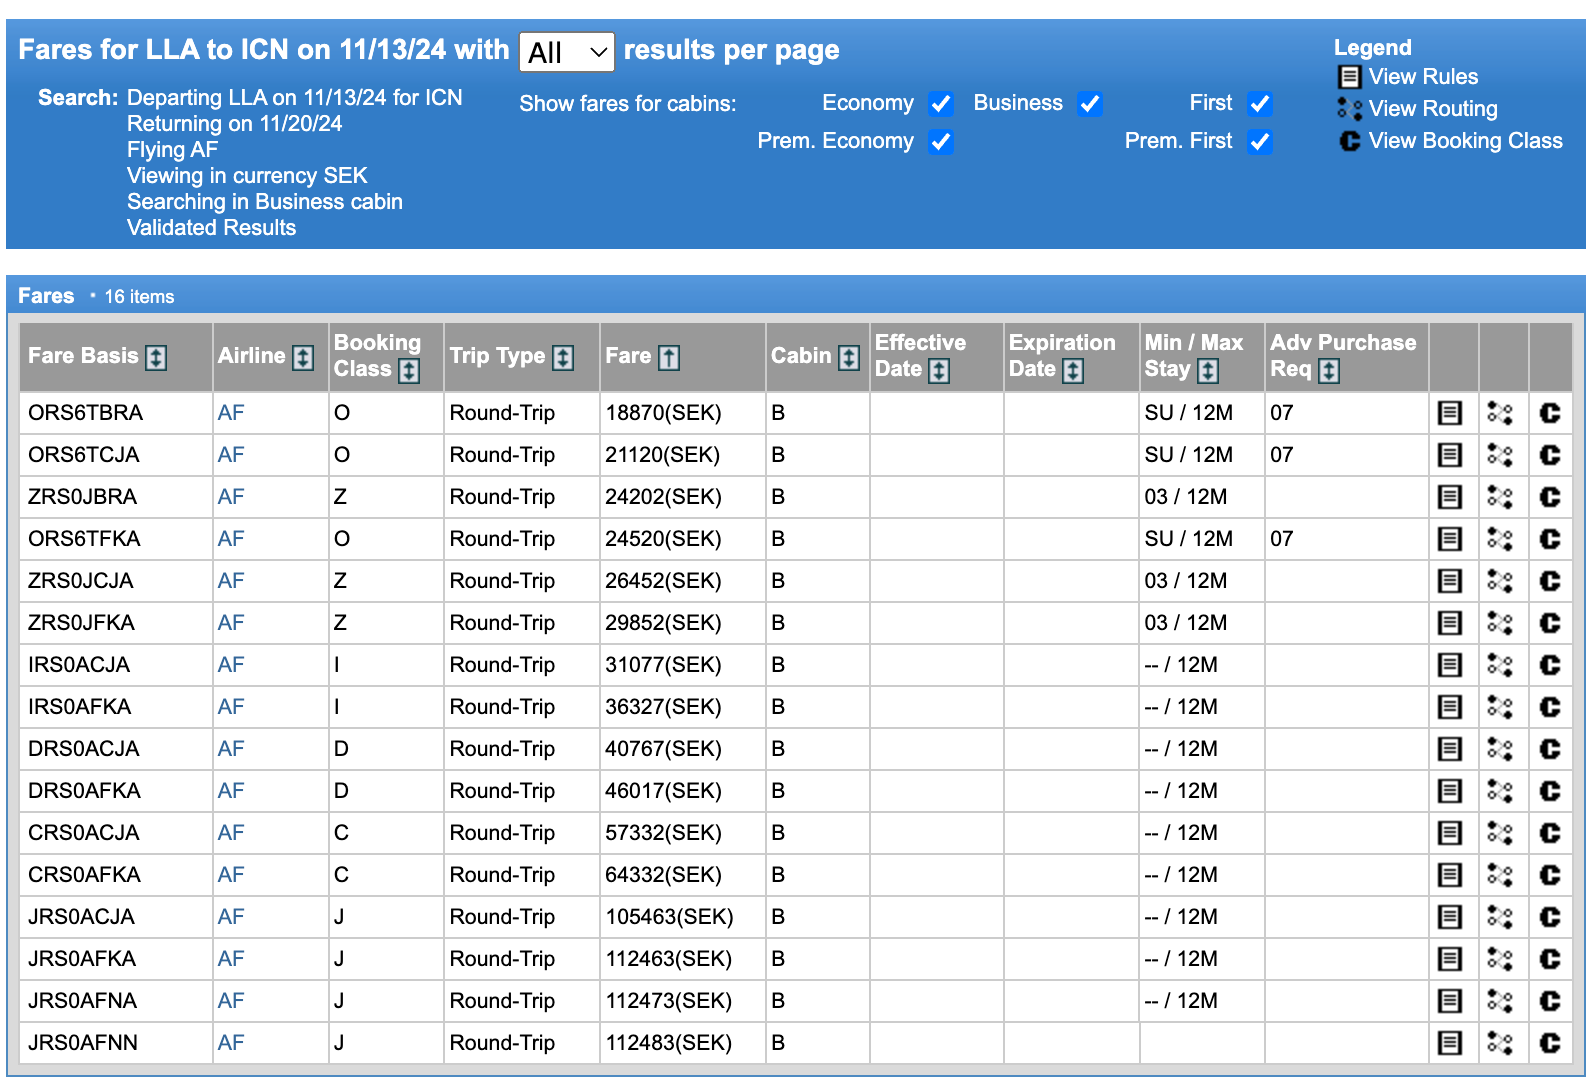Sort by Min / Max Stay header
Viewport: 1594px width, 1092px height.
click(x=1208, y=370)
